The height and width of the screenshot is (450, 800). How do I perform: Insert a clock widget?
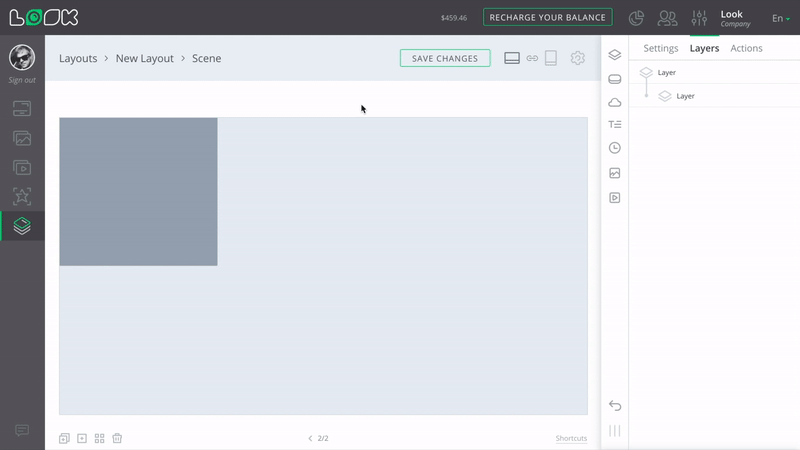(615, 148)
